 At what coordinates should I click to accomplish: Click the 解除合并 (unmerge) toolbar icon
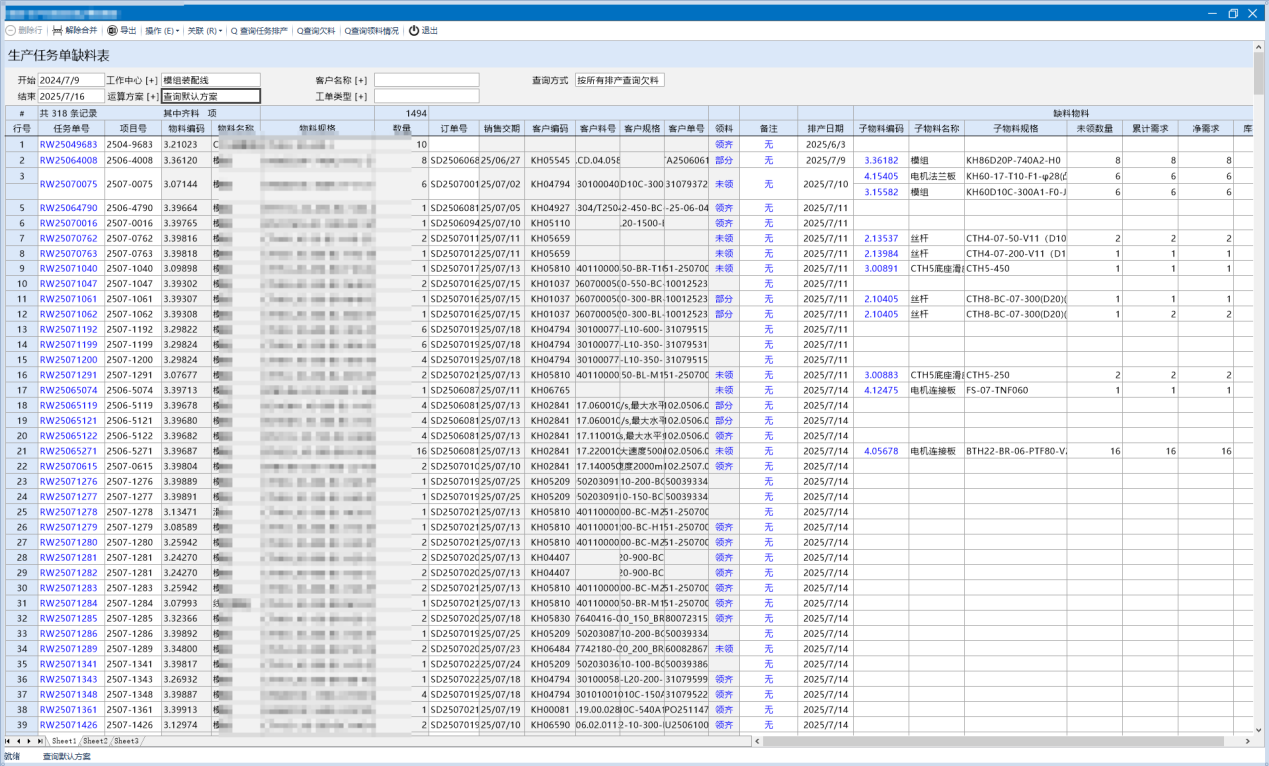point(57,31)
